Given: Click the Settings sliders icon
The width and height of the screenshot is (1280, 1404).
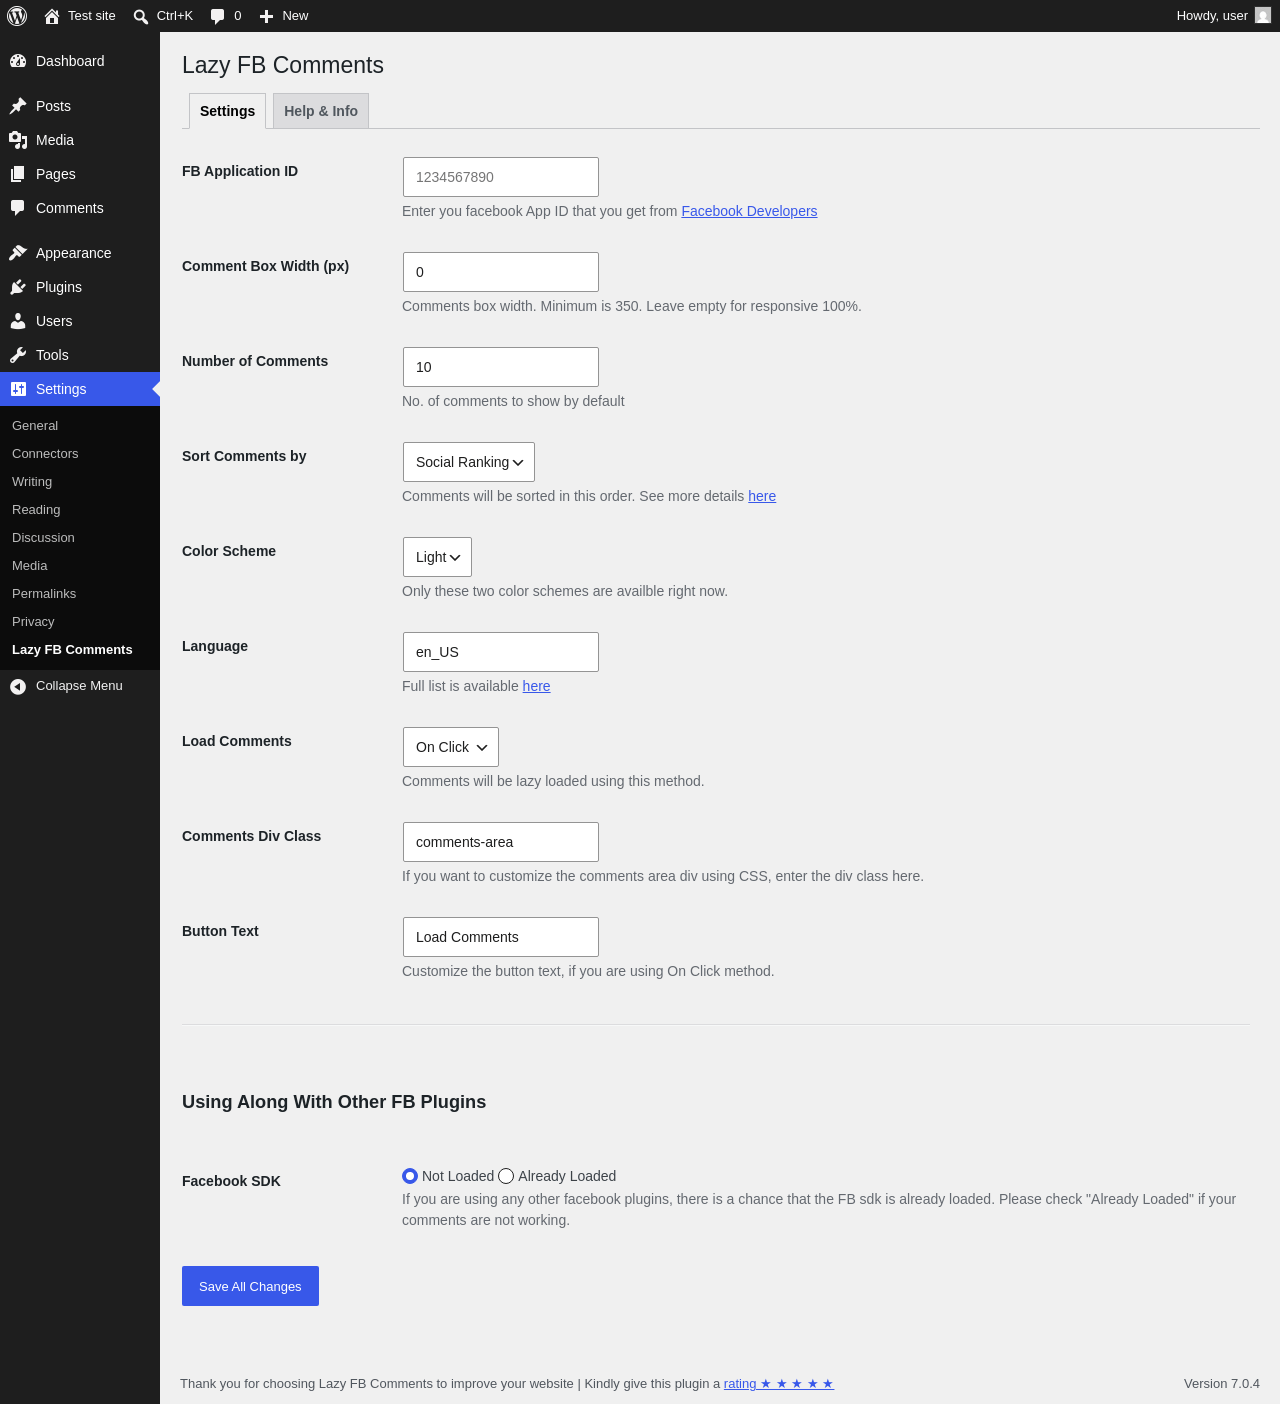Looking at the screenshot, I should (18, 389).
